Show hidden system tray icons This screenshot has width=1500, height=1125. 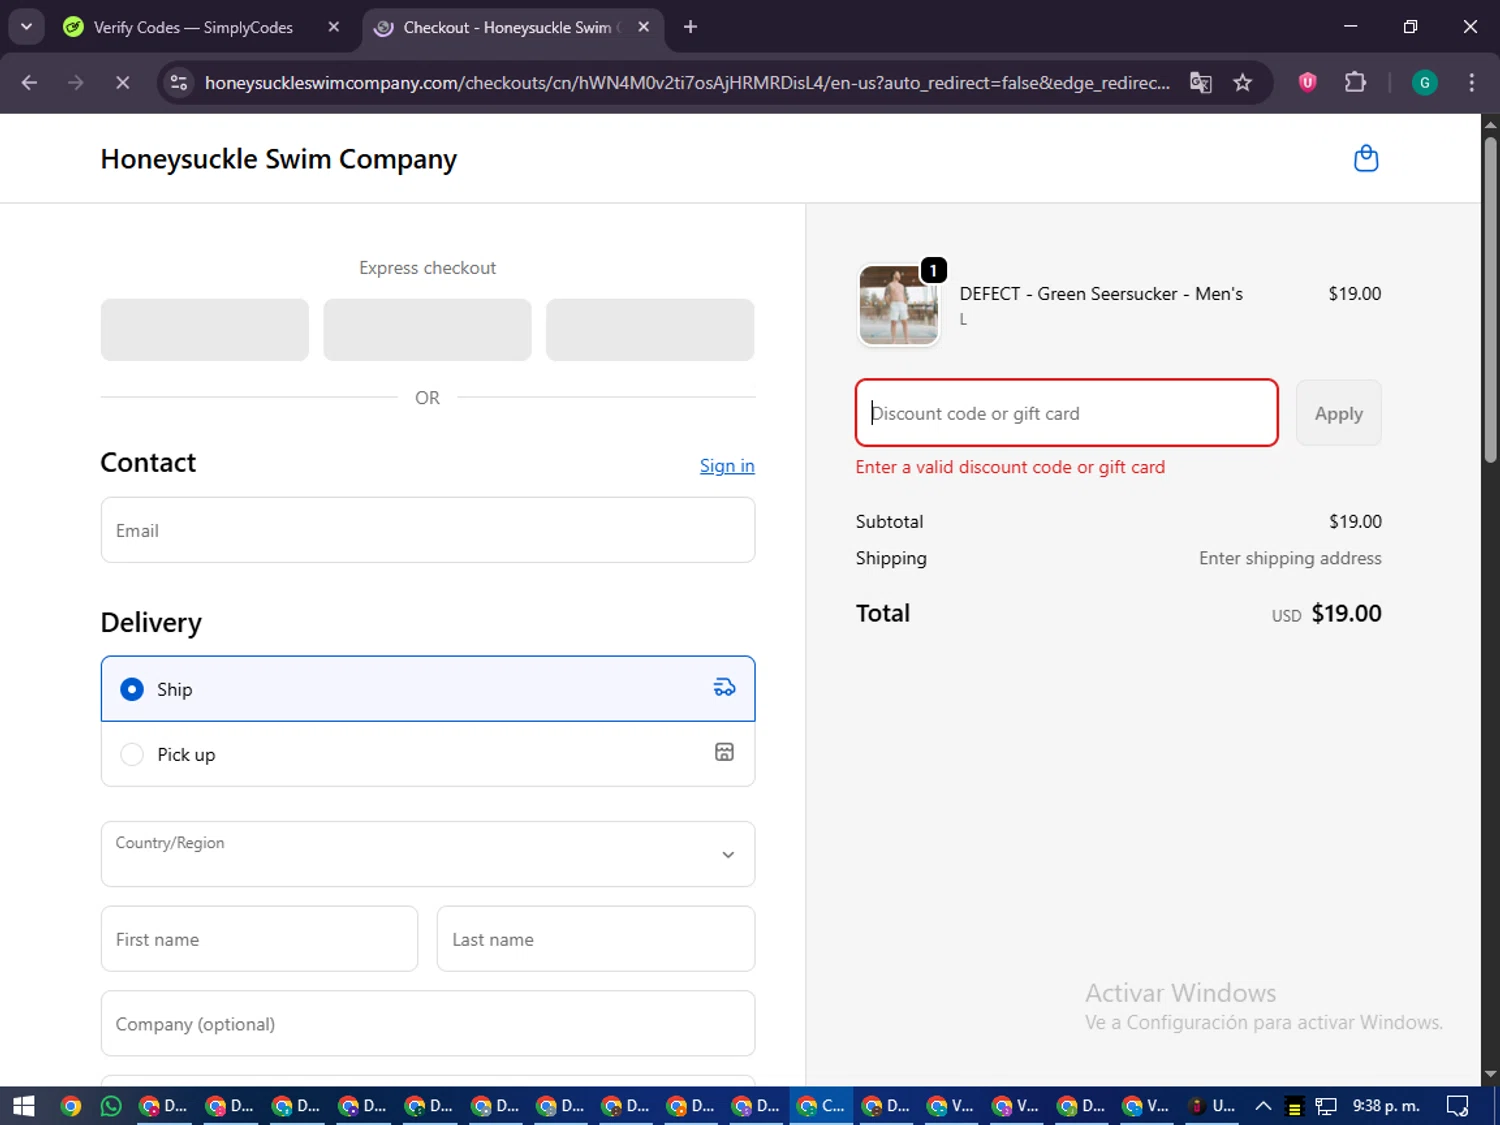1263,1105
